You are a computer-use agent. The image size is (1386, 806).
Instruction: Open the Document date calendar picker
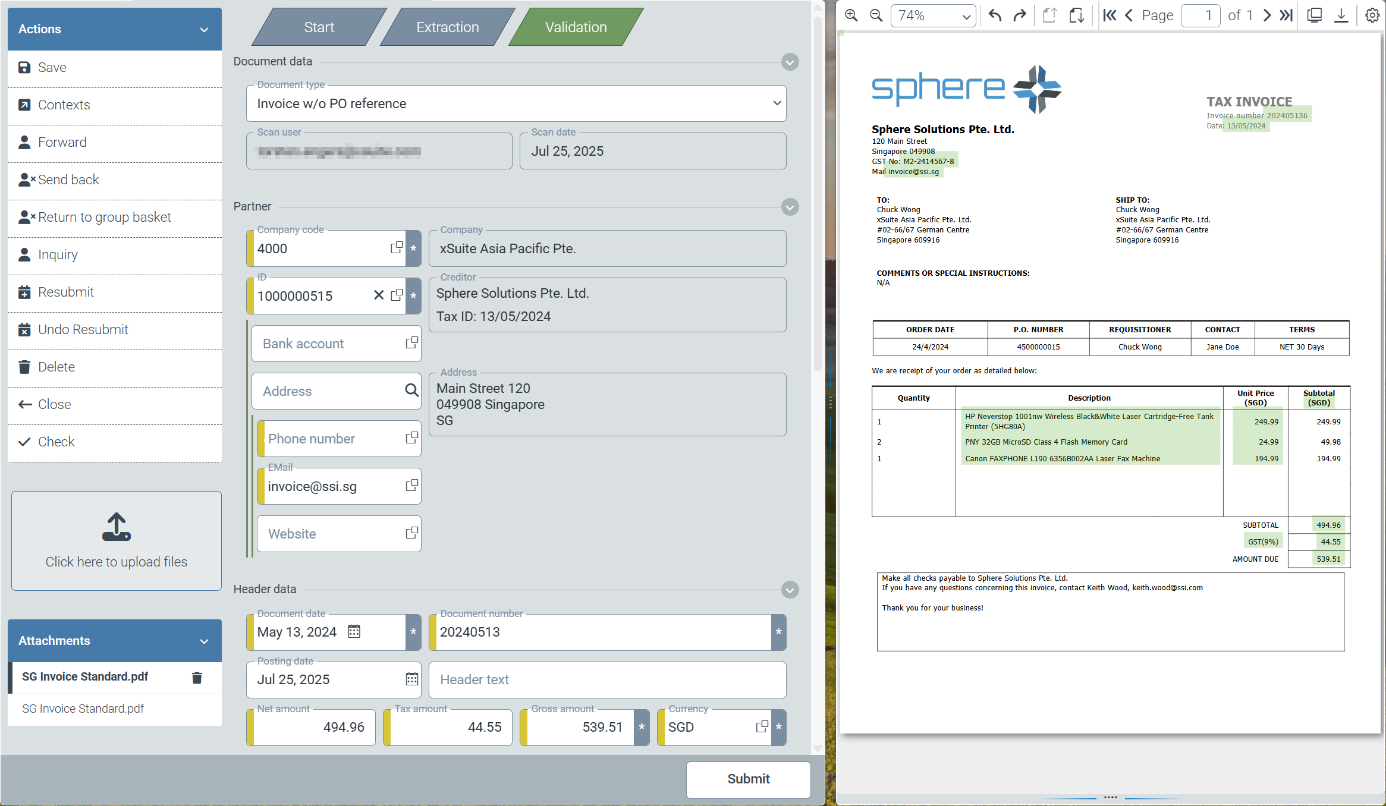pyautogui.click(x=354, y=632)
